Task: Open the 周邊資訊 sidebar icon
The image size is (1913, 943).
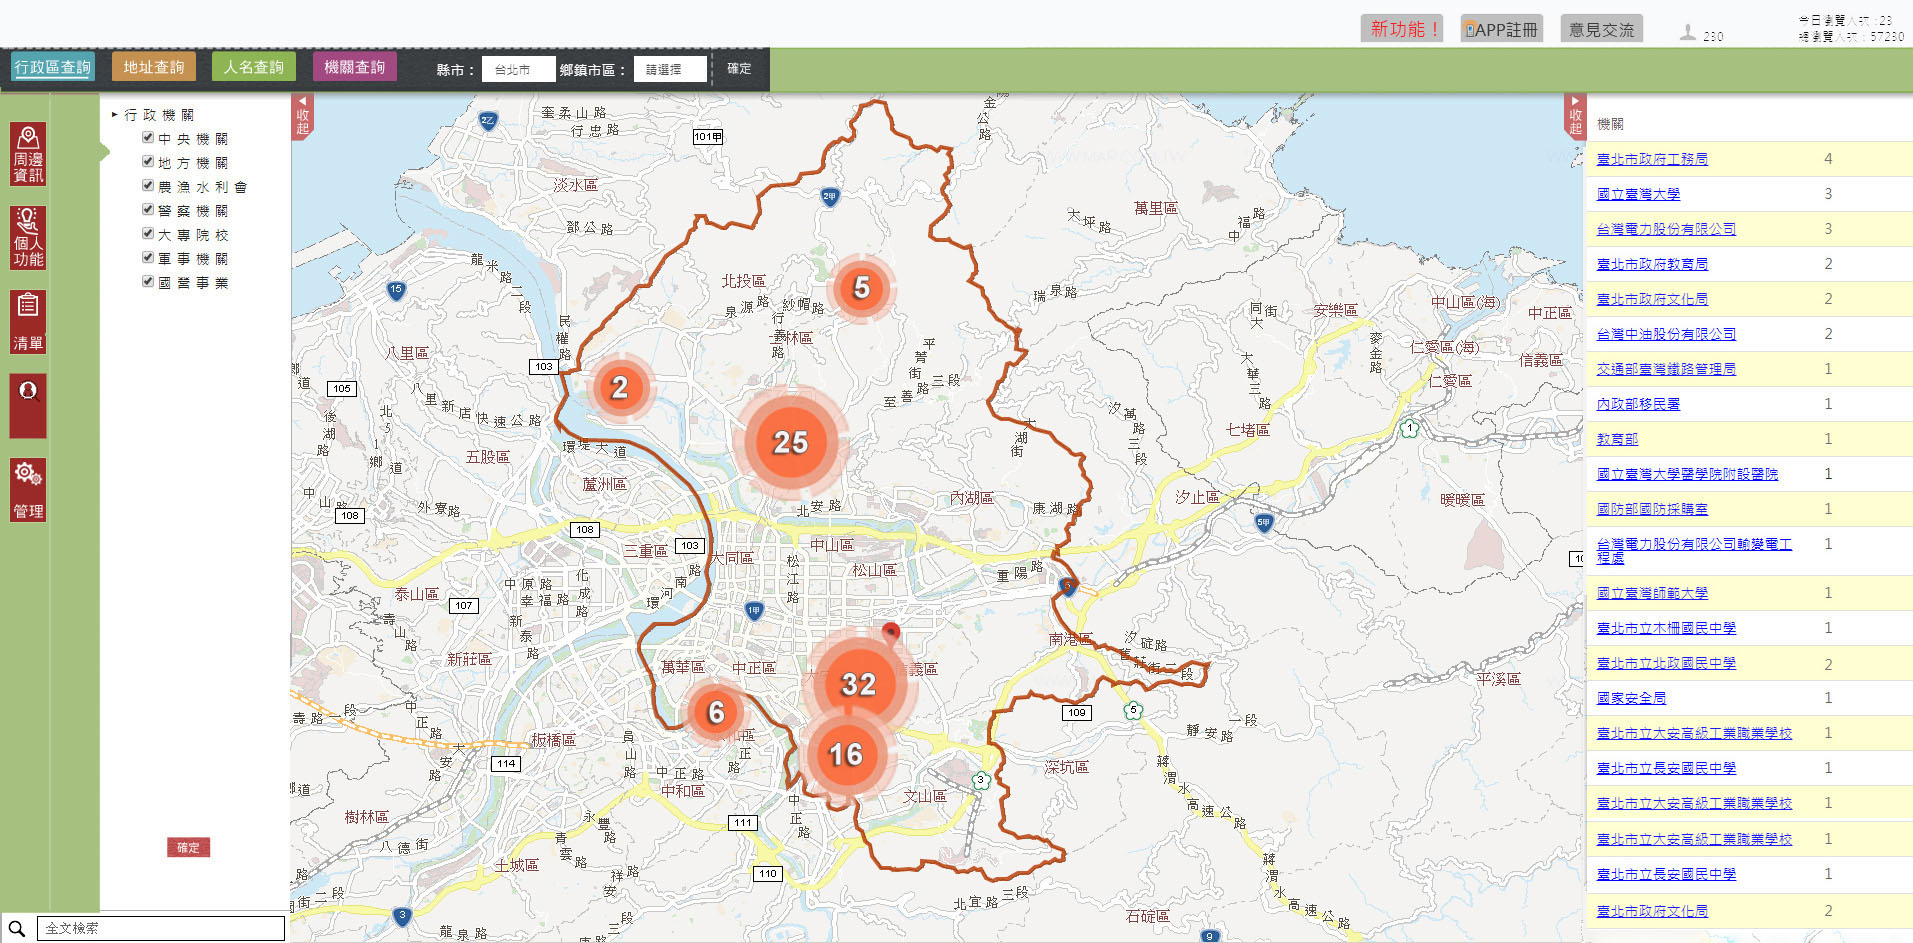Action: pos(28,154)
